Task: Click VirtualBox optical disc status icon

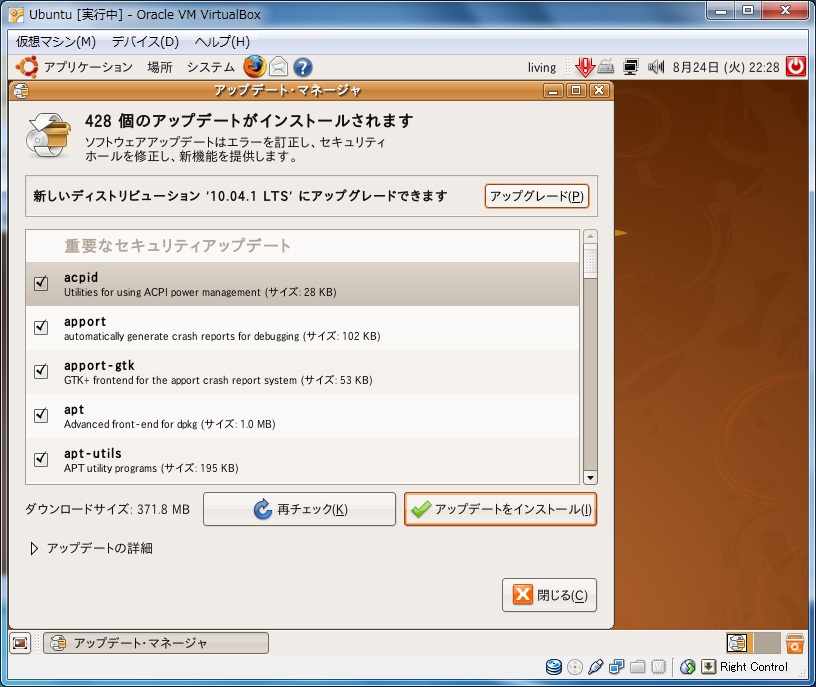Action: (575, 667)
